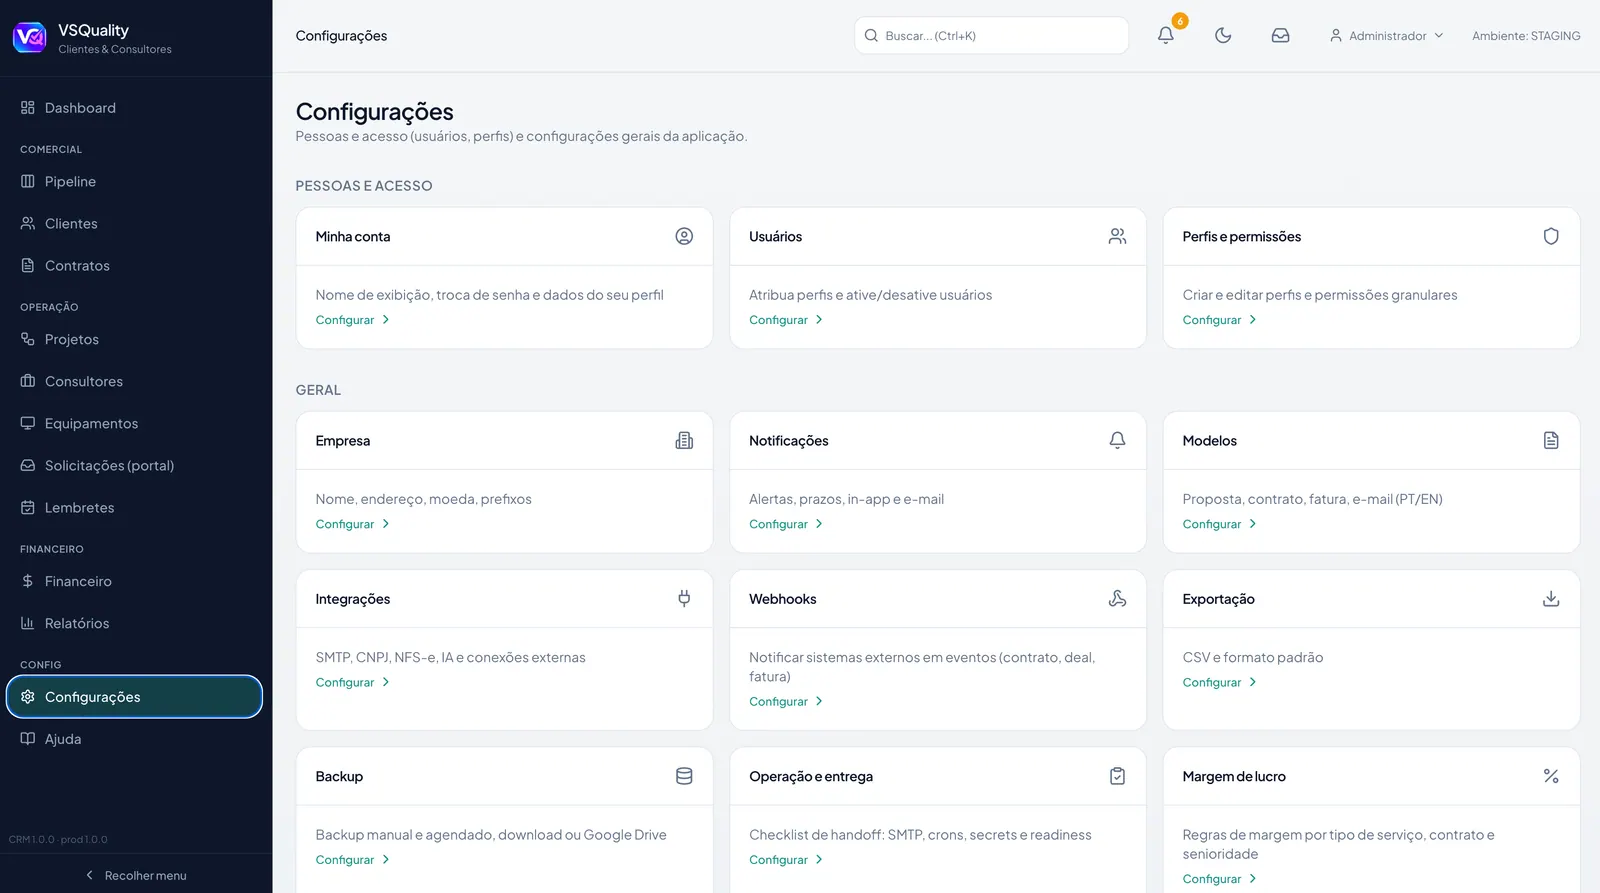Open the Administrador user dropdown
This screenshot has height=893, width=1600.
tap(1386, 35)
